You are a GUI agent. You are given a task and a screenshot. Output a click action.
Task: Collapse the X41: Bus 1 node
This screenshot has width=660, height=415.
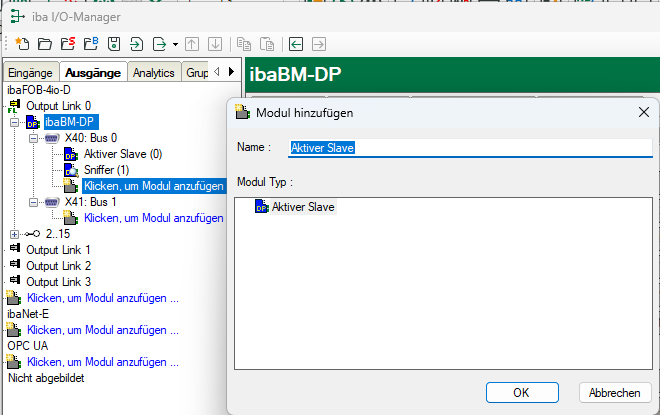(x=34, y=202)
